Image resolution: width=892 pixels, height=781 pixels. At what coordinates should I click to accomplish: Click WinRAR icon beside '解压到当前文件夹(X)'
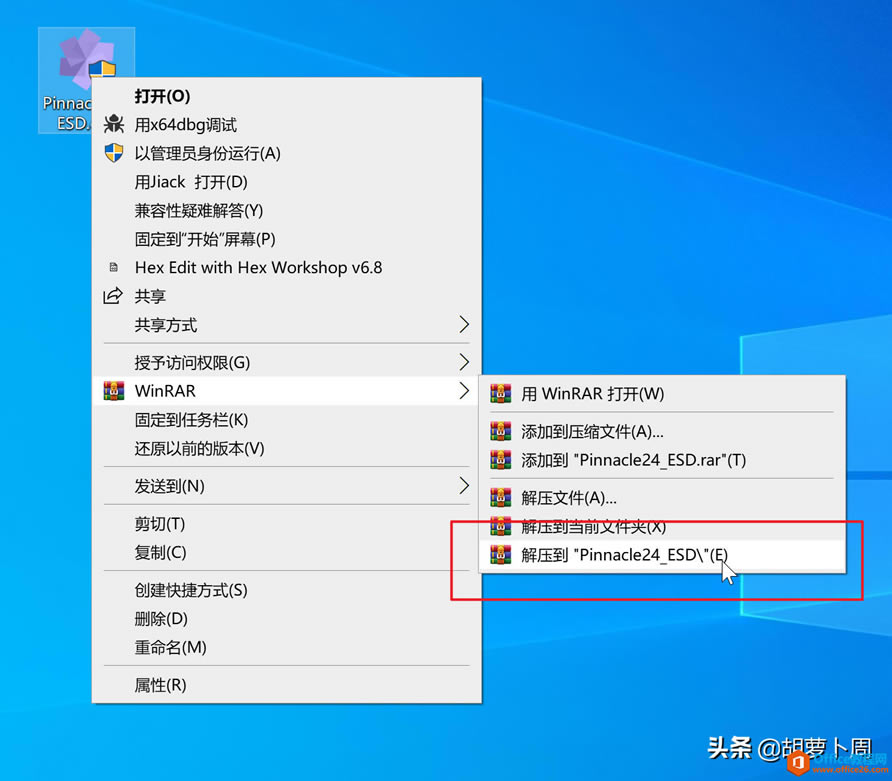point(501,526)
